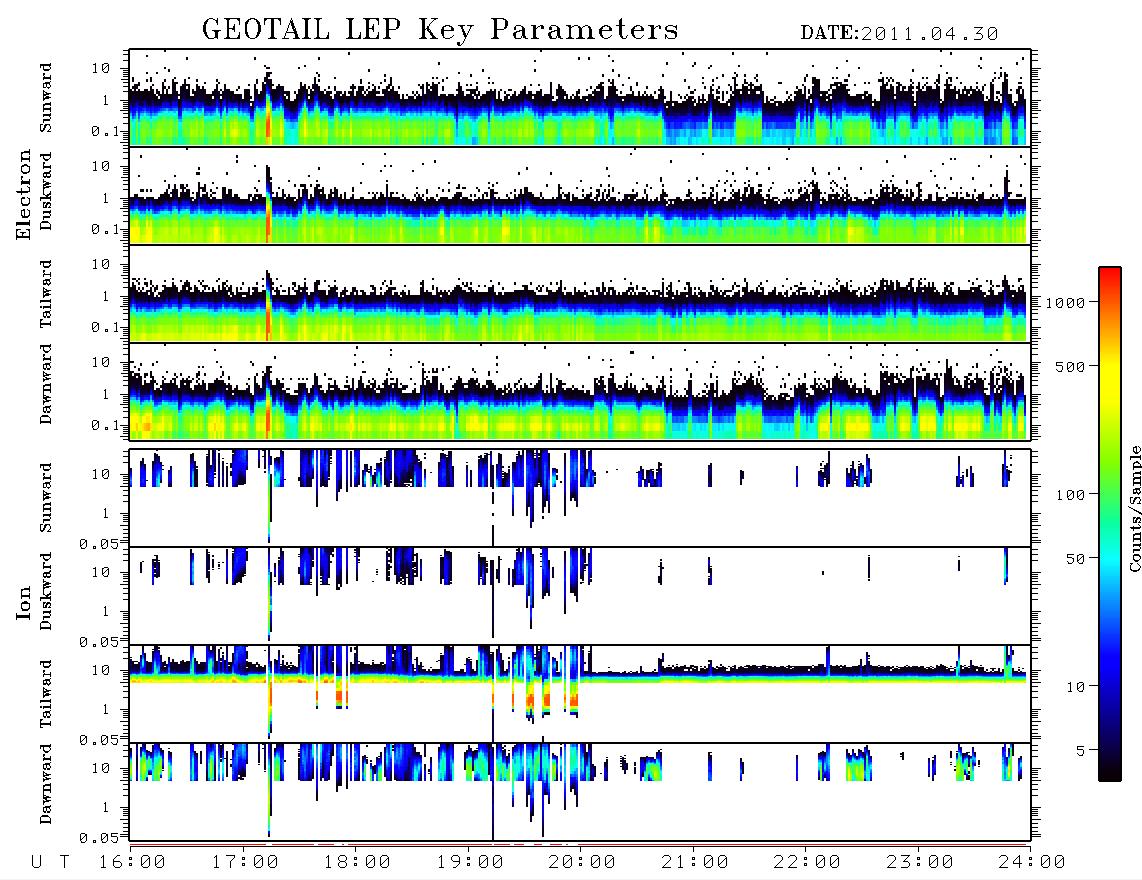Click the Electron Duskward axis label
1142x880 pixels.
pyautogui.click(x=46, y=191)
